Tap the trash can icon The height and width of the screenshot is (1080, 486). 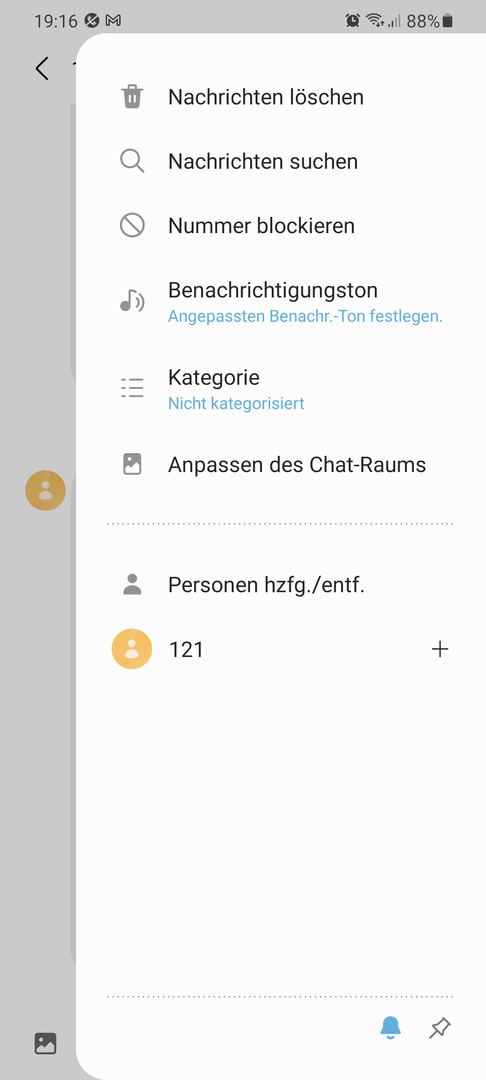click(x=131, y=97)
